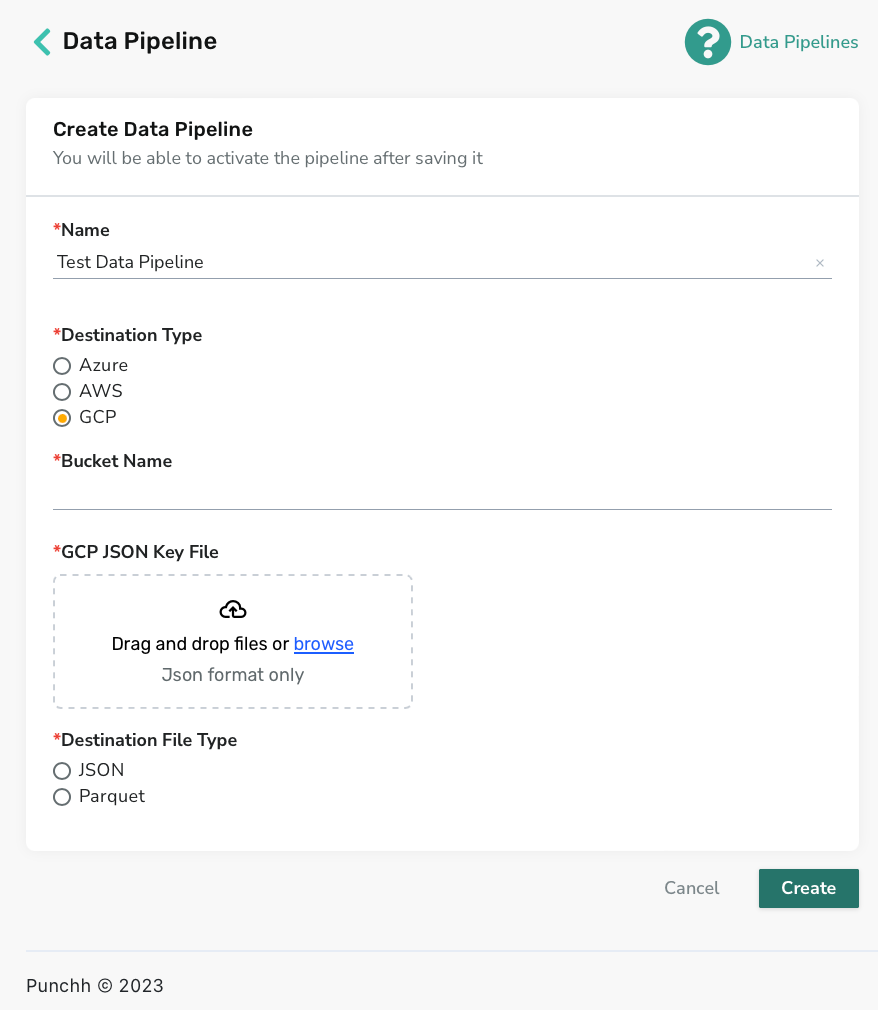878x1010 pixels.
Task: Click the Data Pipeline page title
Action: [x=140, y=41]
